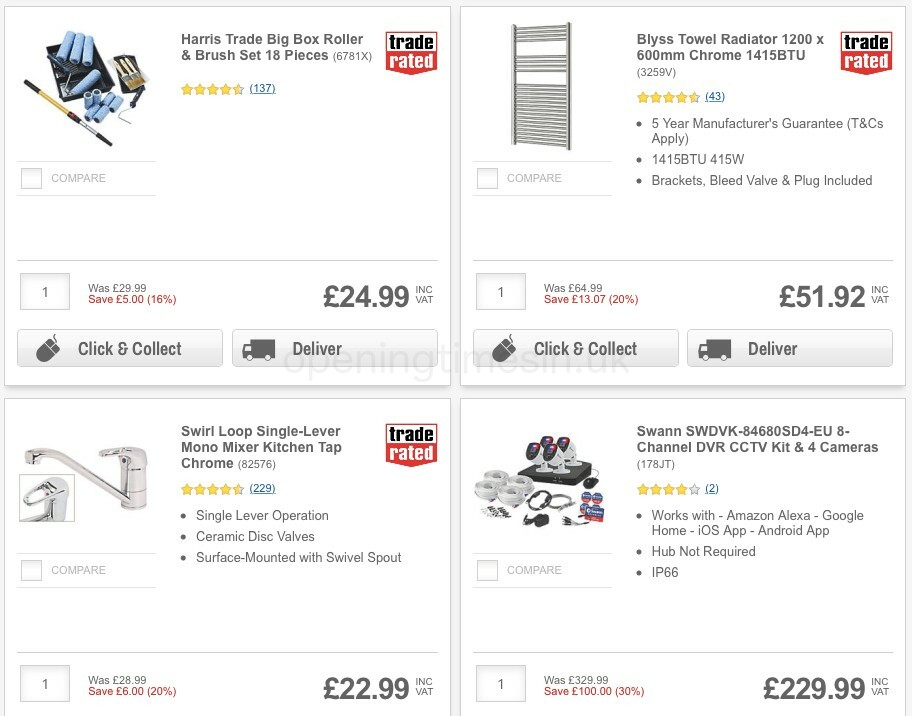Enable COMPARE on the Swann CCTV kit
The height and width of the screenshot is (716, 912).
pos(487,570)
